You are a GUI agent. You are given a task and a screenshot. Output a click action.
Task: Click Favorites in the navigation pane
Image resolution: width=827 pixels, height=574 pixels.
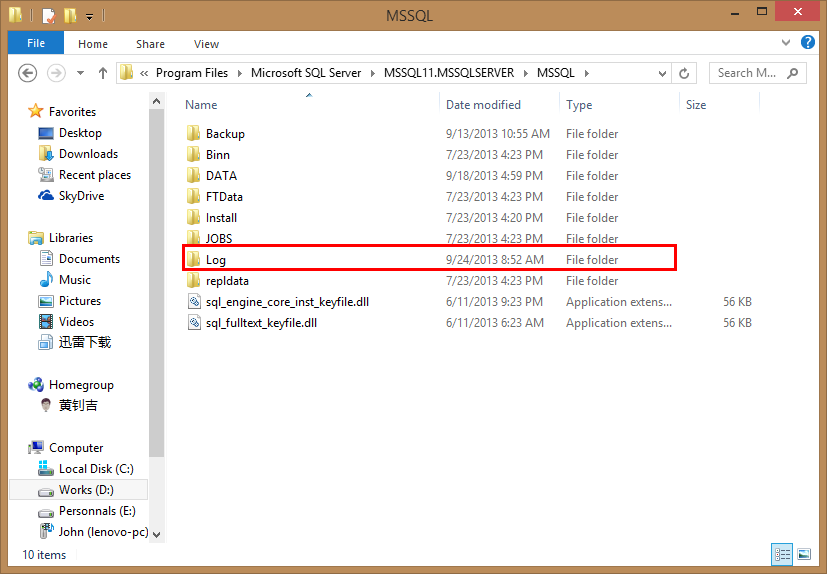[x=72, y=111]
